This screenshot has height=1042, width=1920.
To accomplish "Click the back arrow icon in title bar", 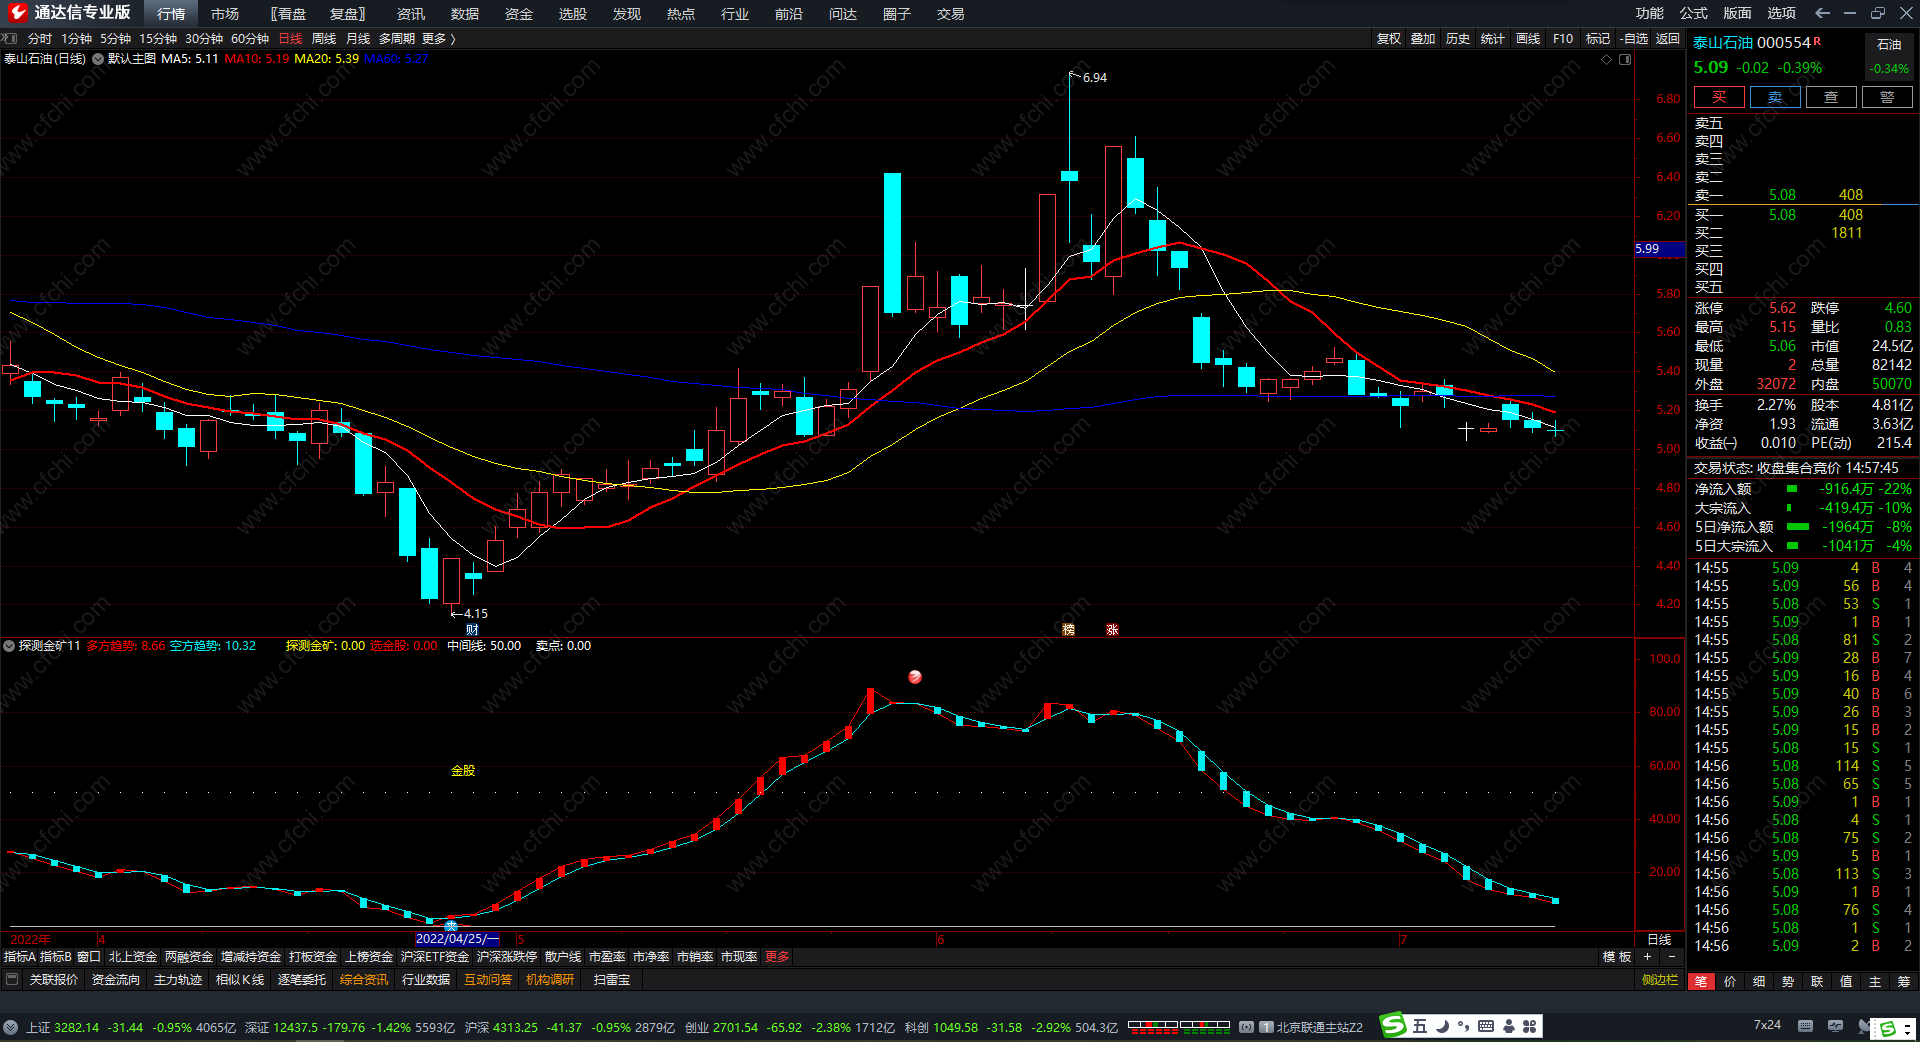I will tap(1822, 13).
